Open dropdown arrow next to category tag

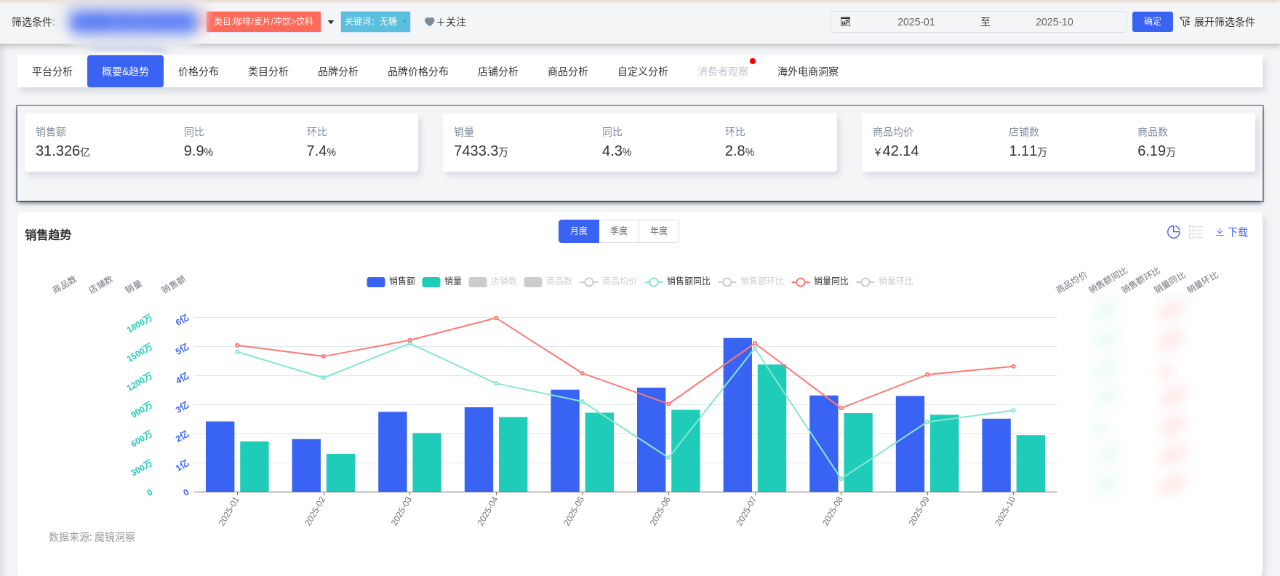[x=331, y=22]
